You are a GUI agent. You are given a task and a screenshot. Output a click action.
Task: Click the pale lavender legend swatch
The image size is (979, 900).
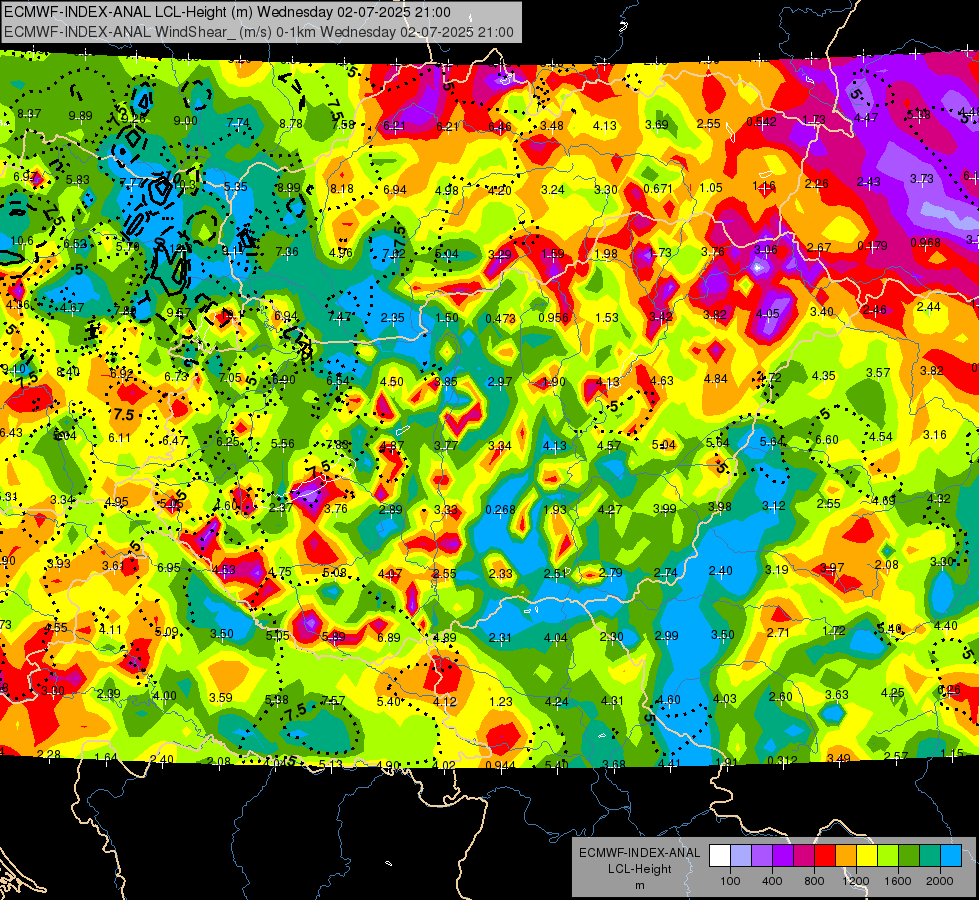(740, 856)
